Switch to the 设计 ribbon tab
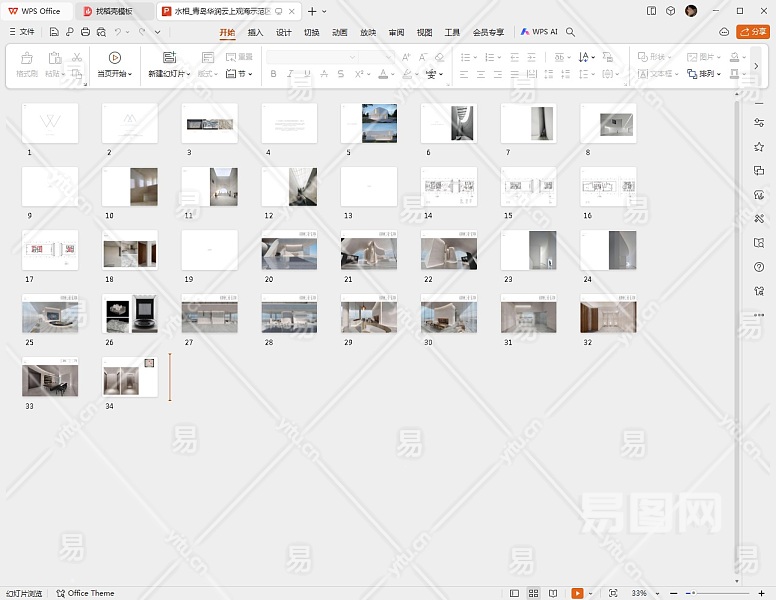Image resolution: width=776 pixels, height=600 pixels. pos(284,32)
